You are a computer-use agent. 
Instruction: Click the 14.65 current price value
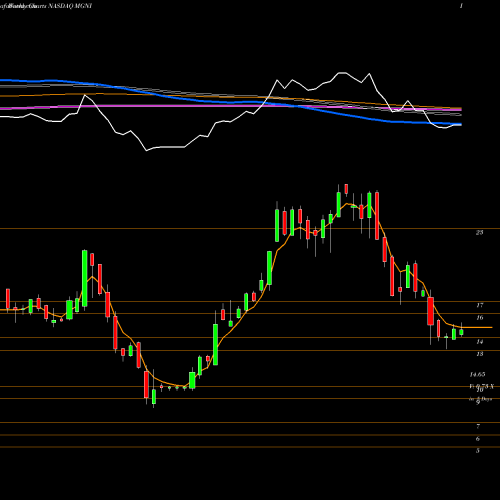tap(477, 375)
